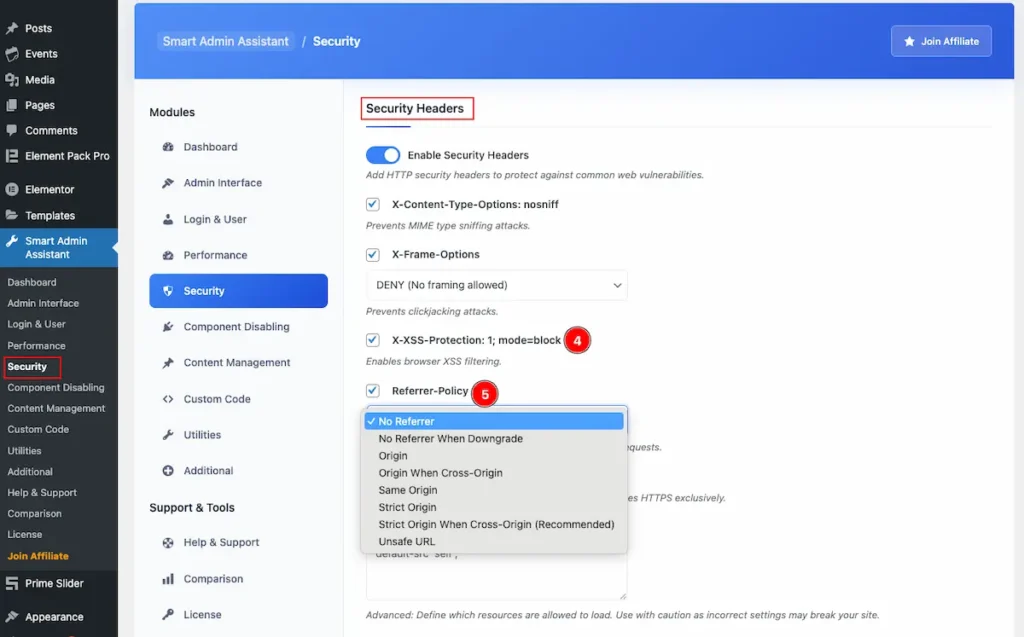This screenshot has width=1024, height=637.
Task: Click the Comments bubble icon
Action: 12,130
